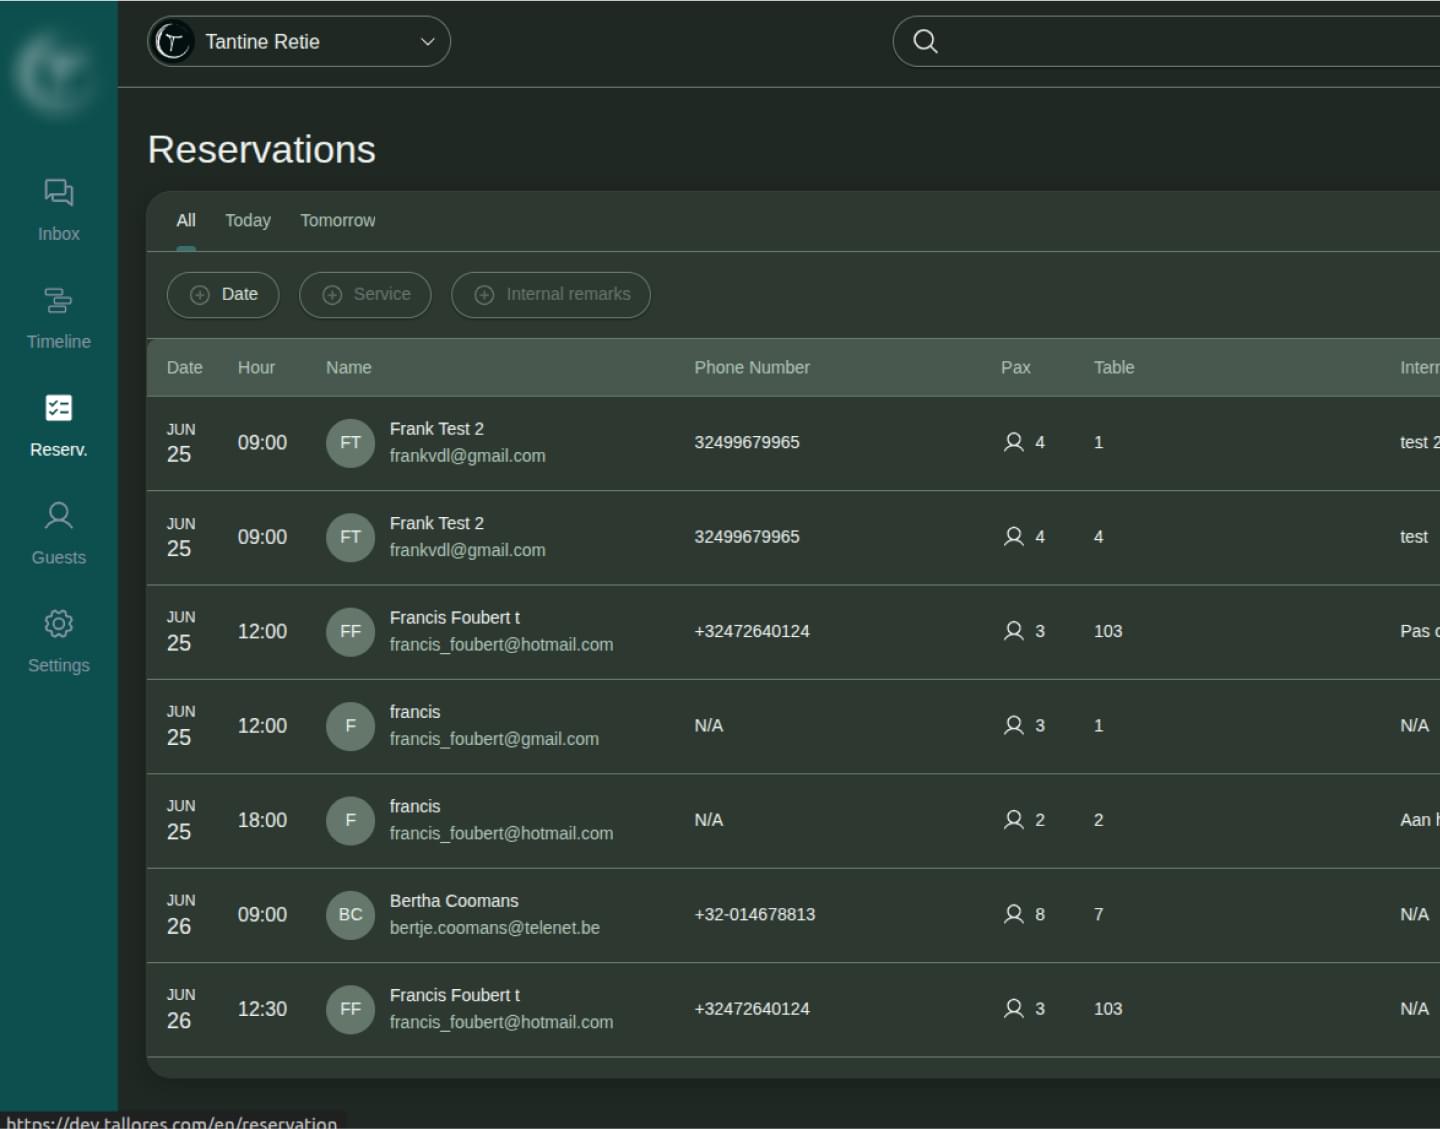Select the All reservations tab
Viewport: 1440px width, 1129px height.
point(186,220)
